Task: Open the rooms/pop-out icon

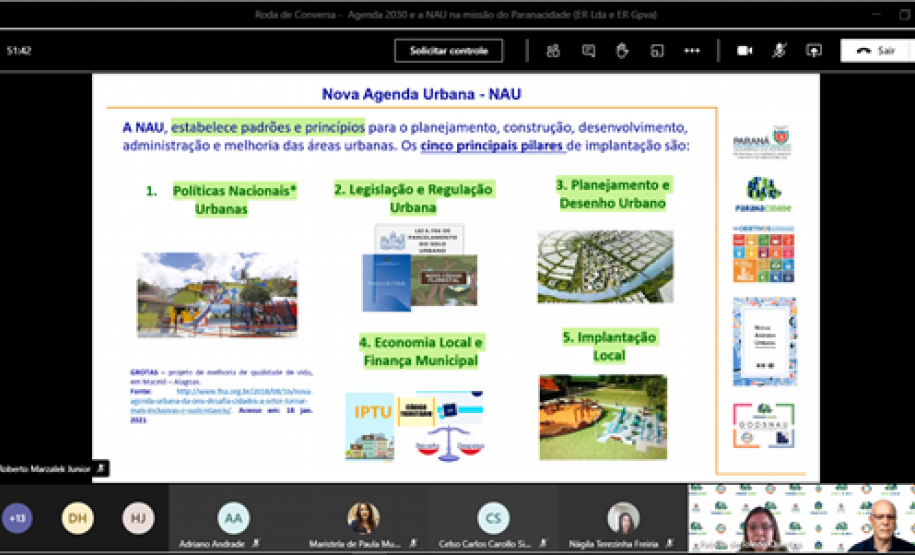Action: [657, 51]
